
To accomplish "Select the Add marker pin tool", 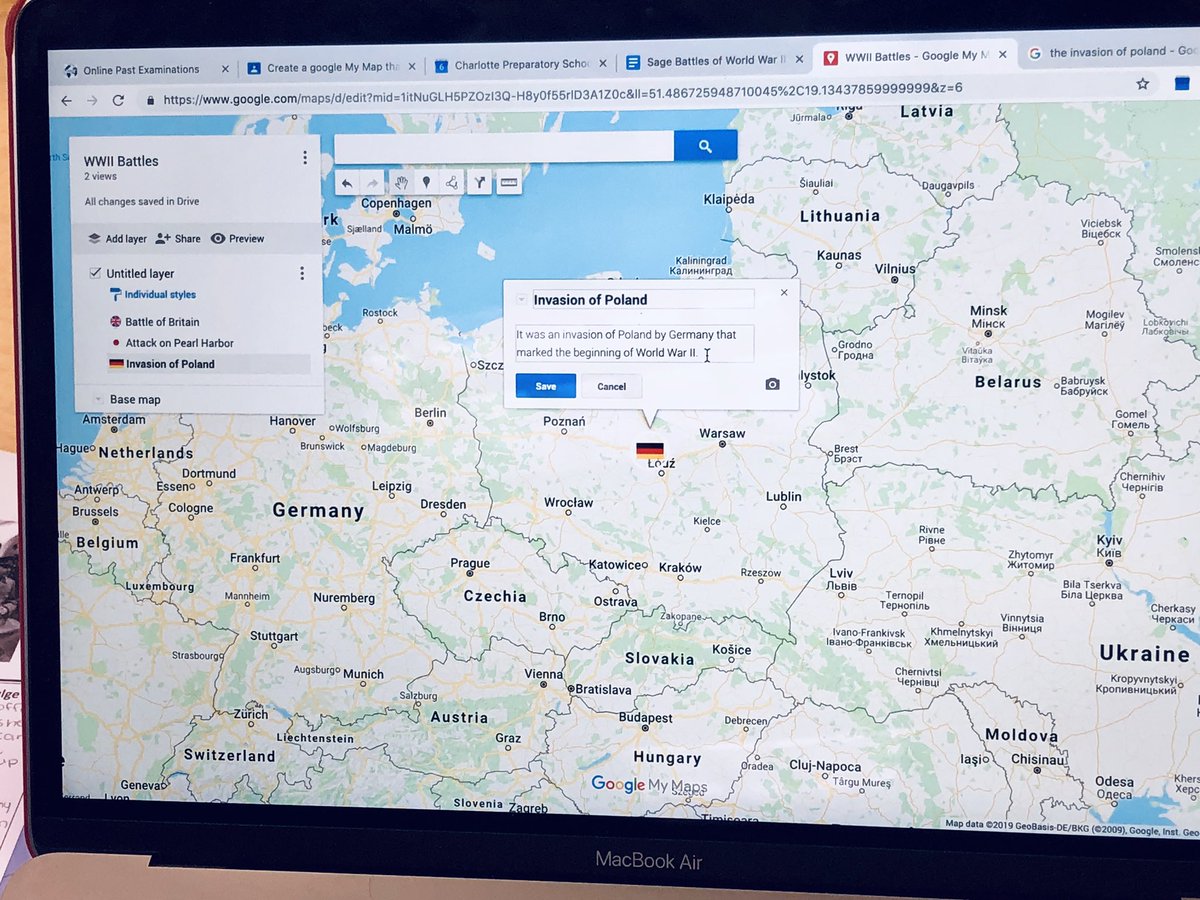I will pyautogui.click(x=426, y=183).
